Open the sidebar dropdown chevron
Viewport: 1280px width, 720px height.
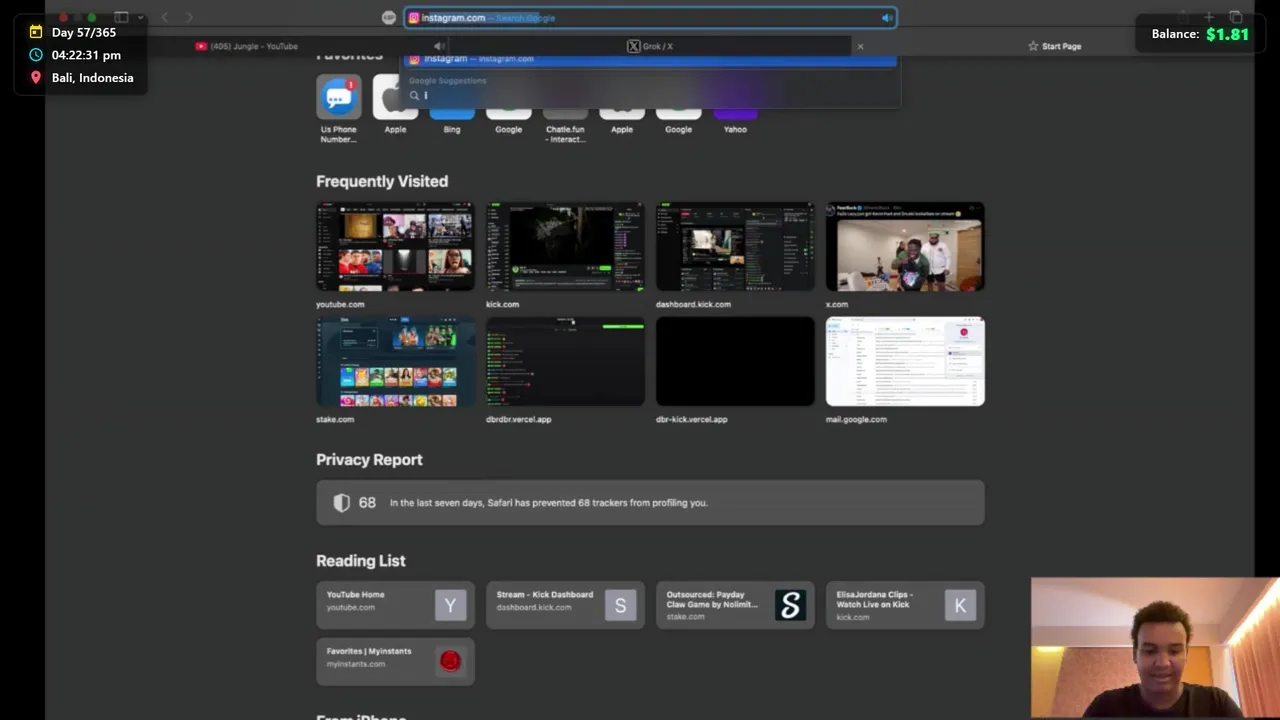tap(140, 17)
